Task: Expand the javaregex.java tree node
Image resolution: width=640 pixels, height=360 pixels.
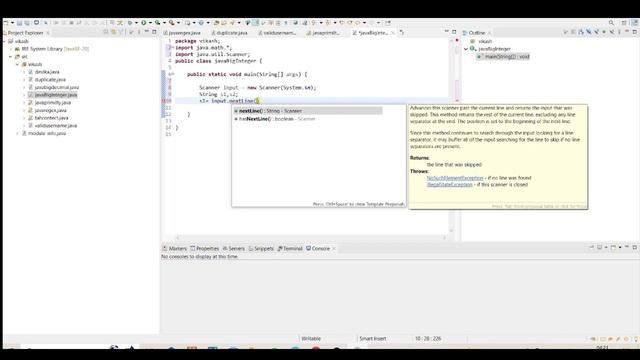Action: pos(24,110)
